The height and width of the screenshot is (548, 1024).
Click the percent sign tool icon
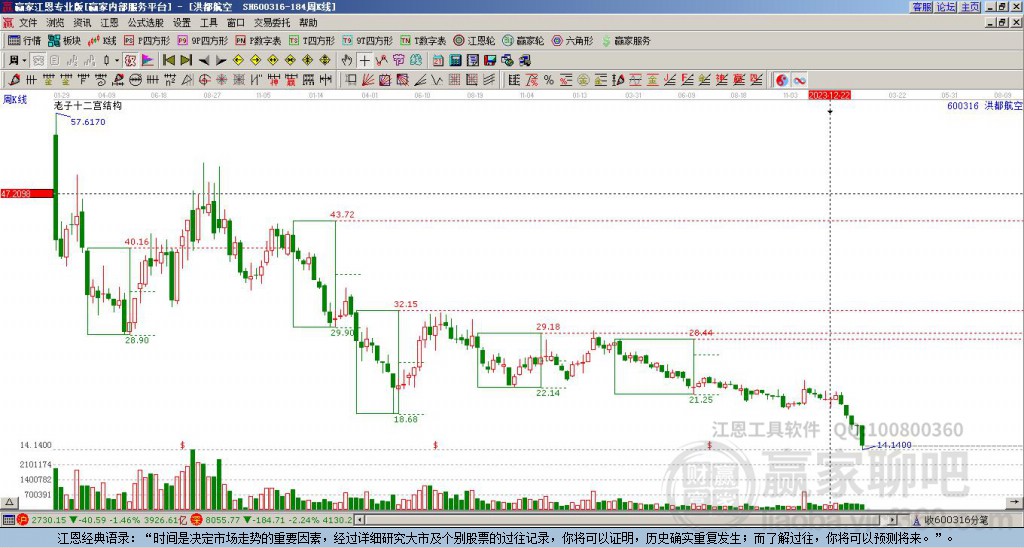[x=549, y=80]
